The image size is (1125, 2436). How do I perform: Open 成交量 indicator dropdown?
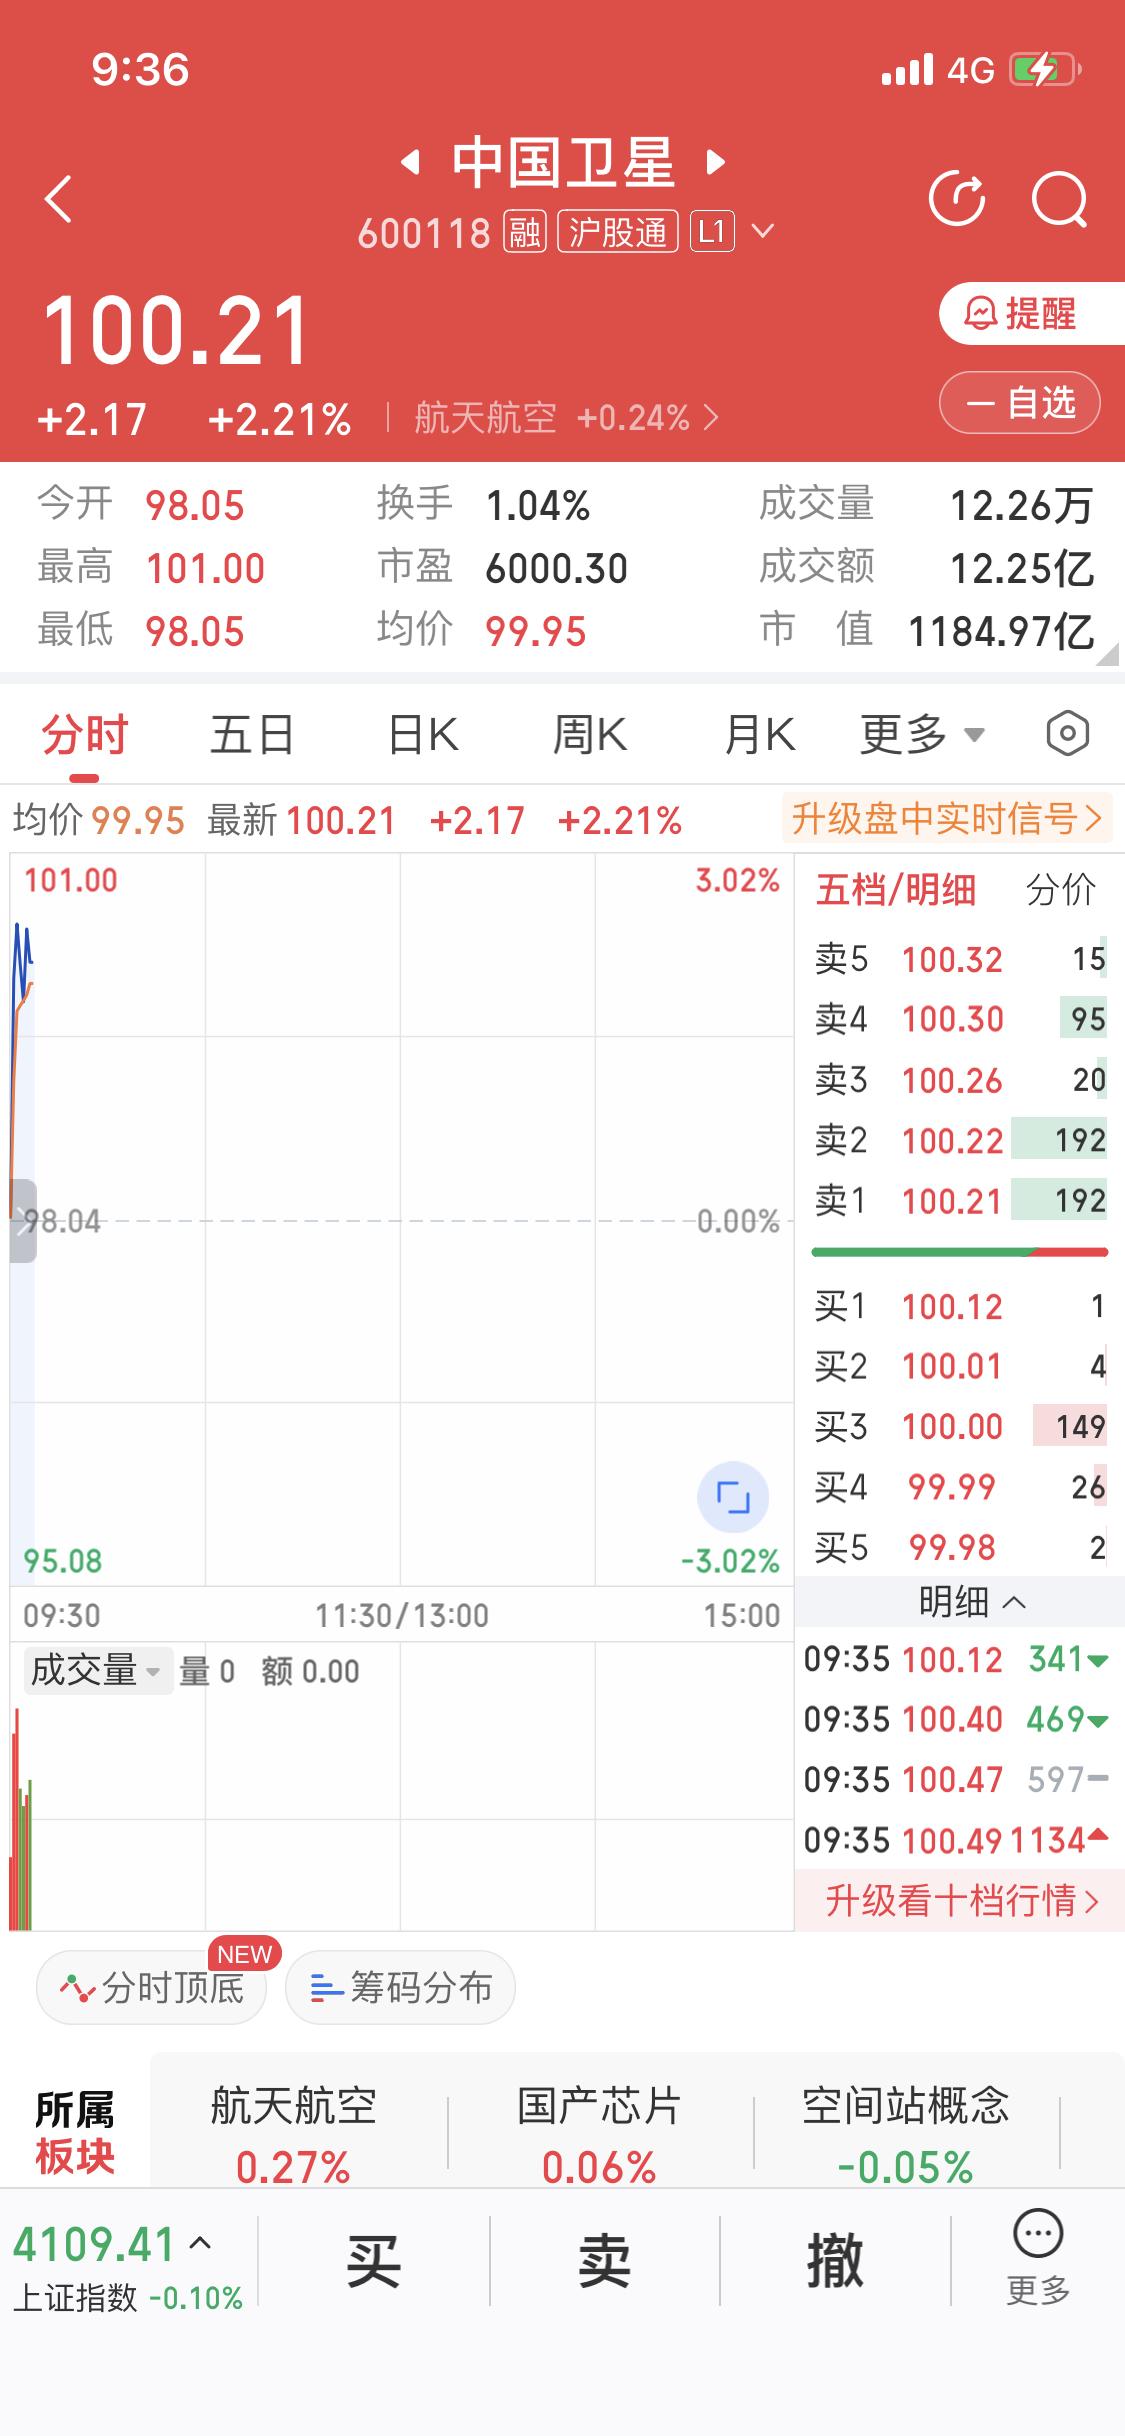[97, 1670]
